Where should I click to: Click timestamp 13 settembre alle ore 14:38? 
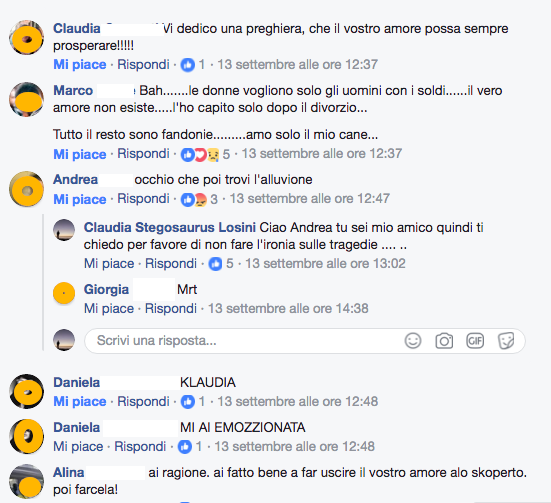pos(288,309)
